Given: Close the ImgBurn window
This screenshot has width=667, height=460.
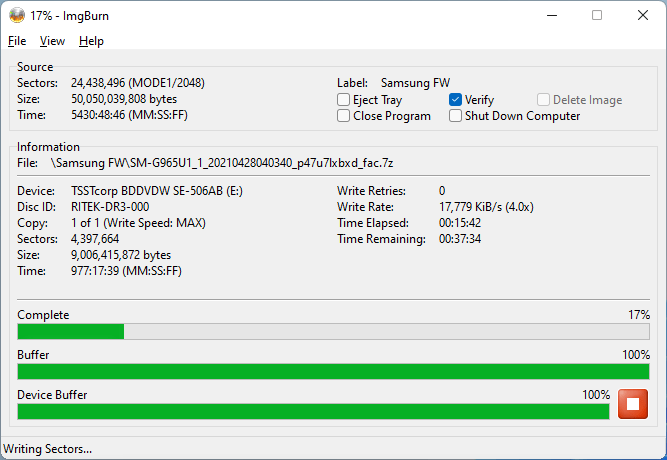Looking at the screenshot, I should pos(643,15).
